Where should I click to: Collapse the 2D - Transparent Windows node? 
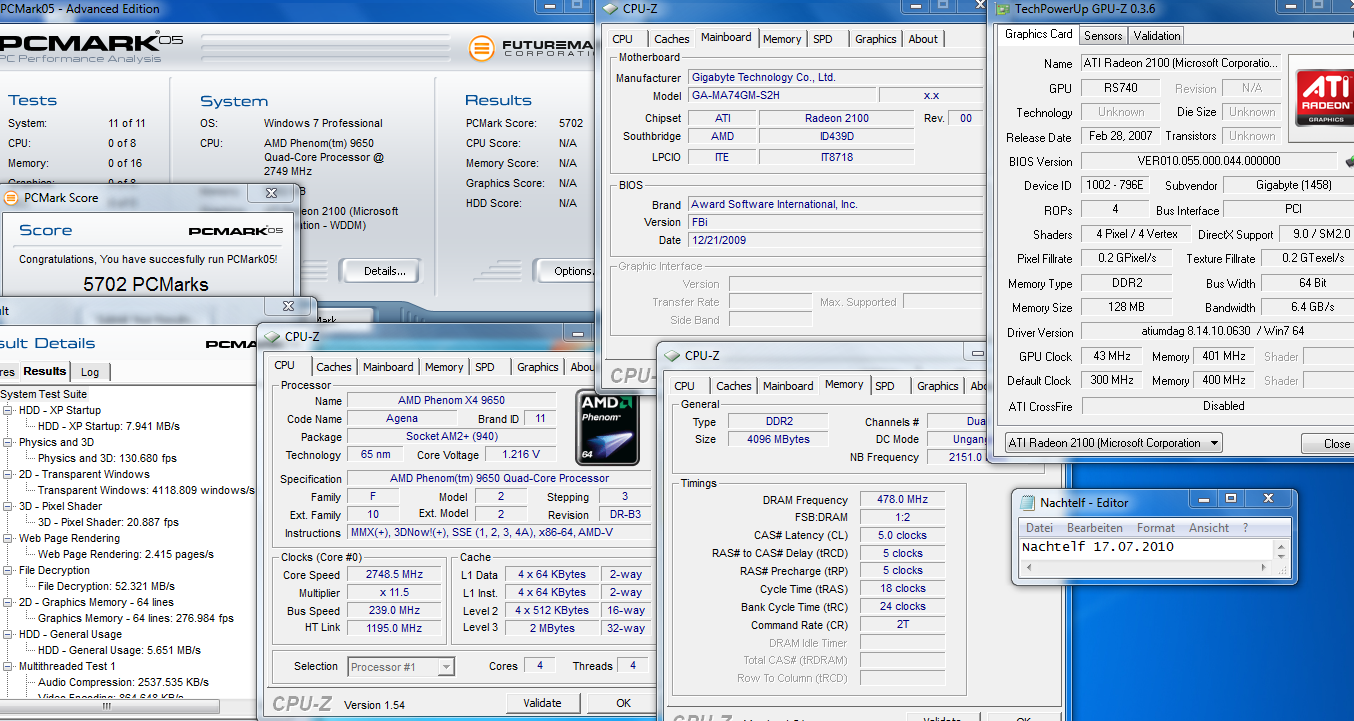(x=9, y=474)
